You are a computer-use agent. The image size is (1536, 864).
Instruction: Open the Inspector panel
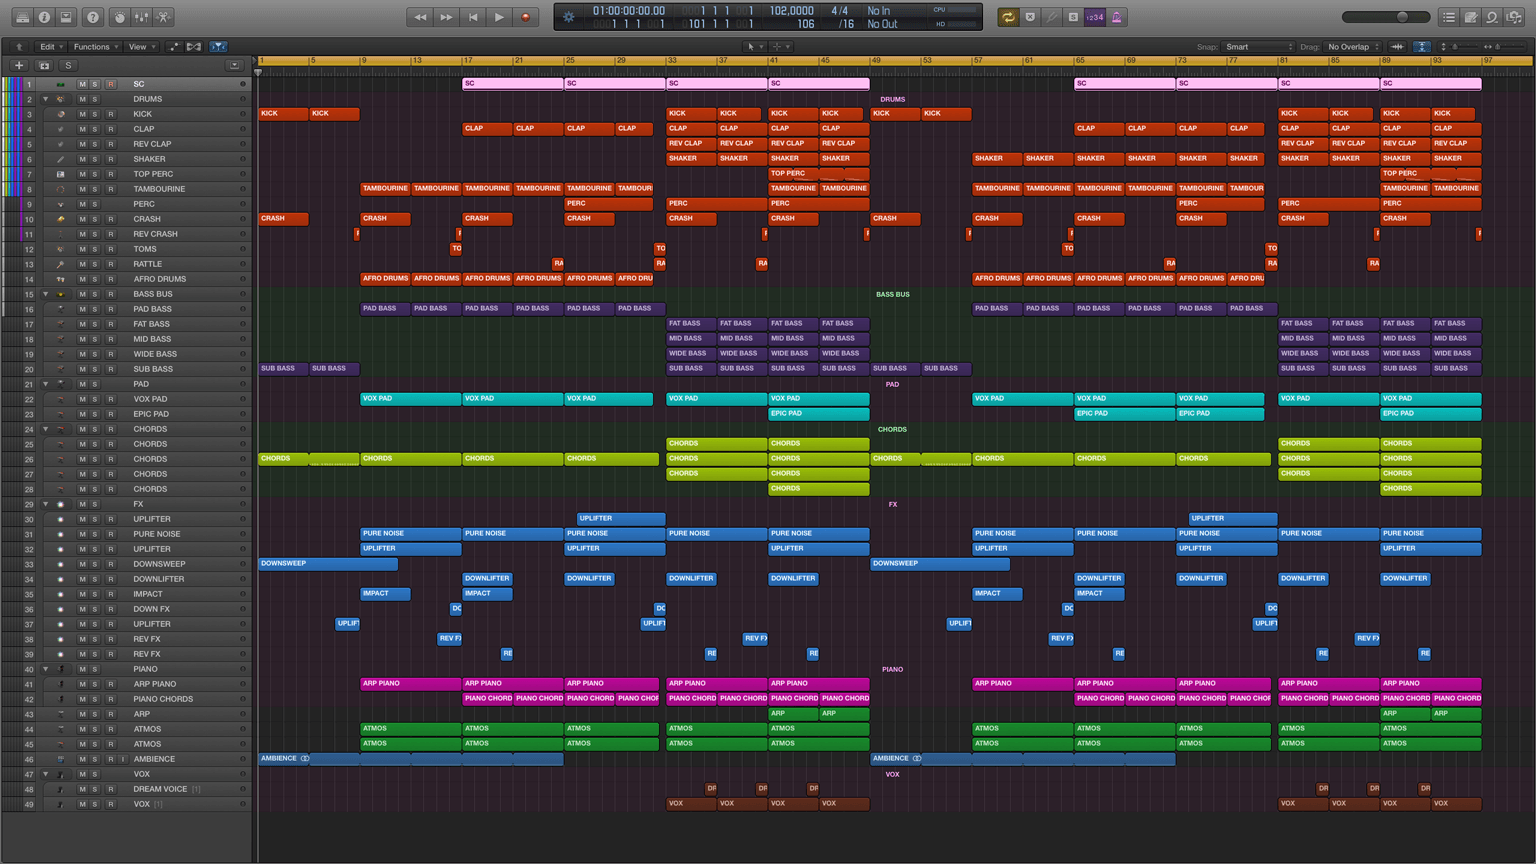pyautogui.click(x=43, y=16)
